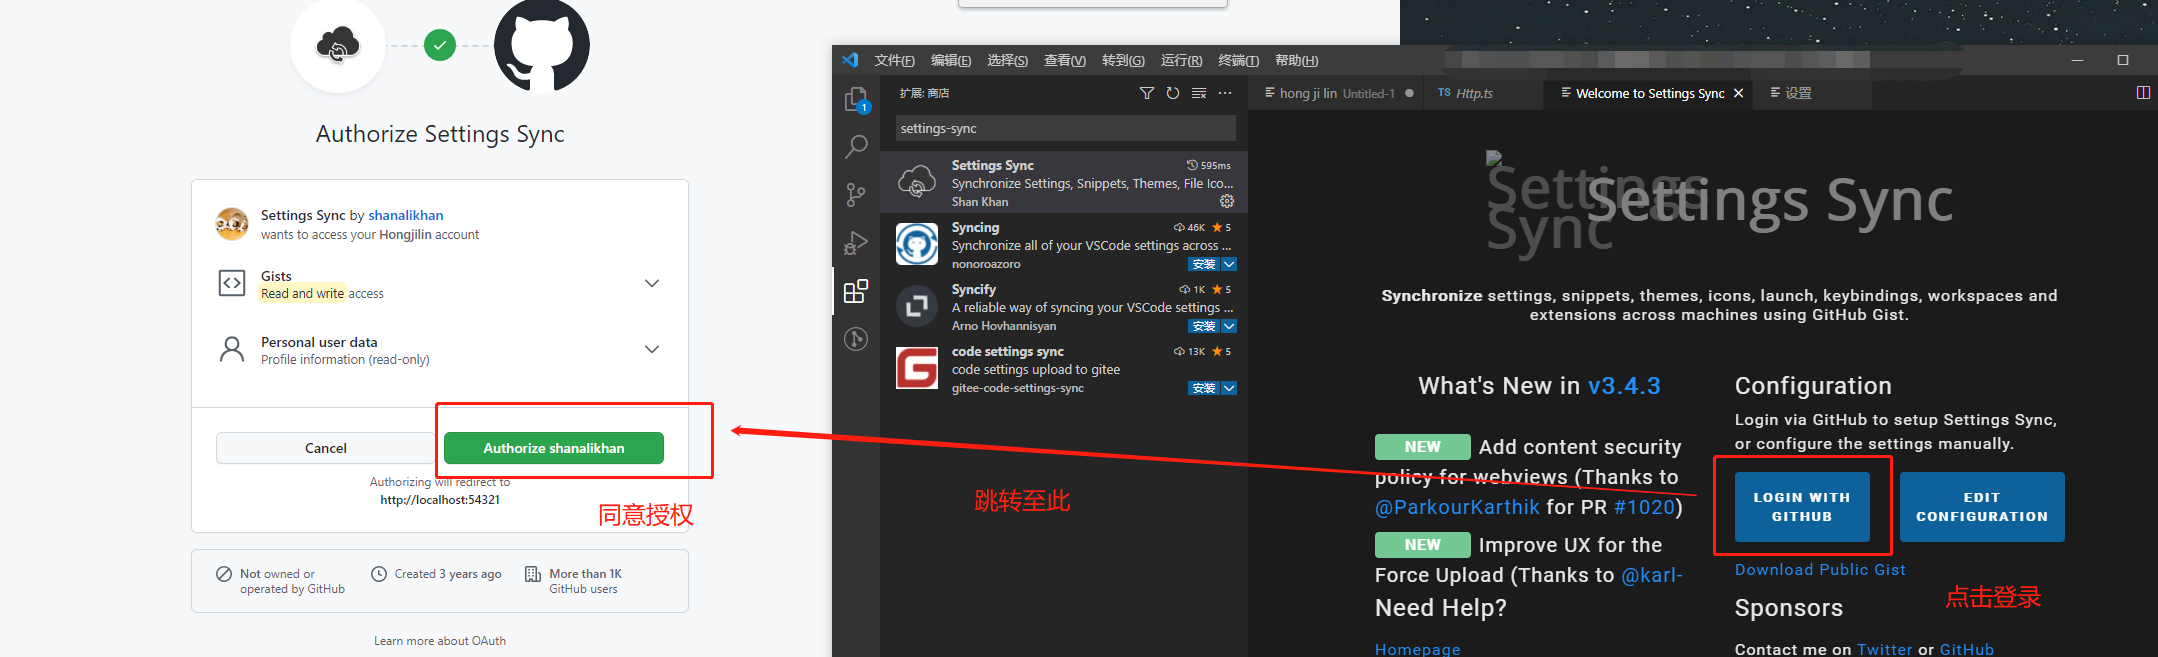
Task: Click the settings-sync extension search field
Action: pyautogui.click(x=1066, y=128)
